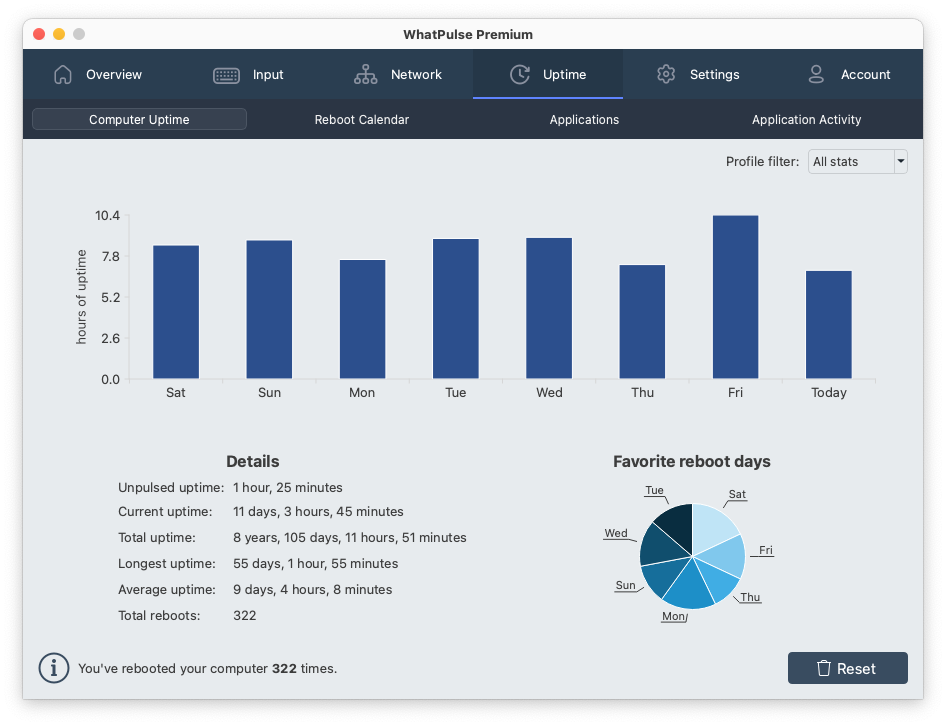Screen dimensions: 946x726
Task: Switch to Reboot Calendar sub-tab
Action: [361, 119]
